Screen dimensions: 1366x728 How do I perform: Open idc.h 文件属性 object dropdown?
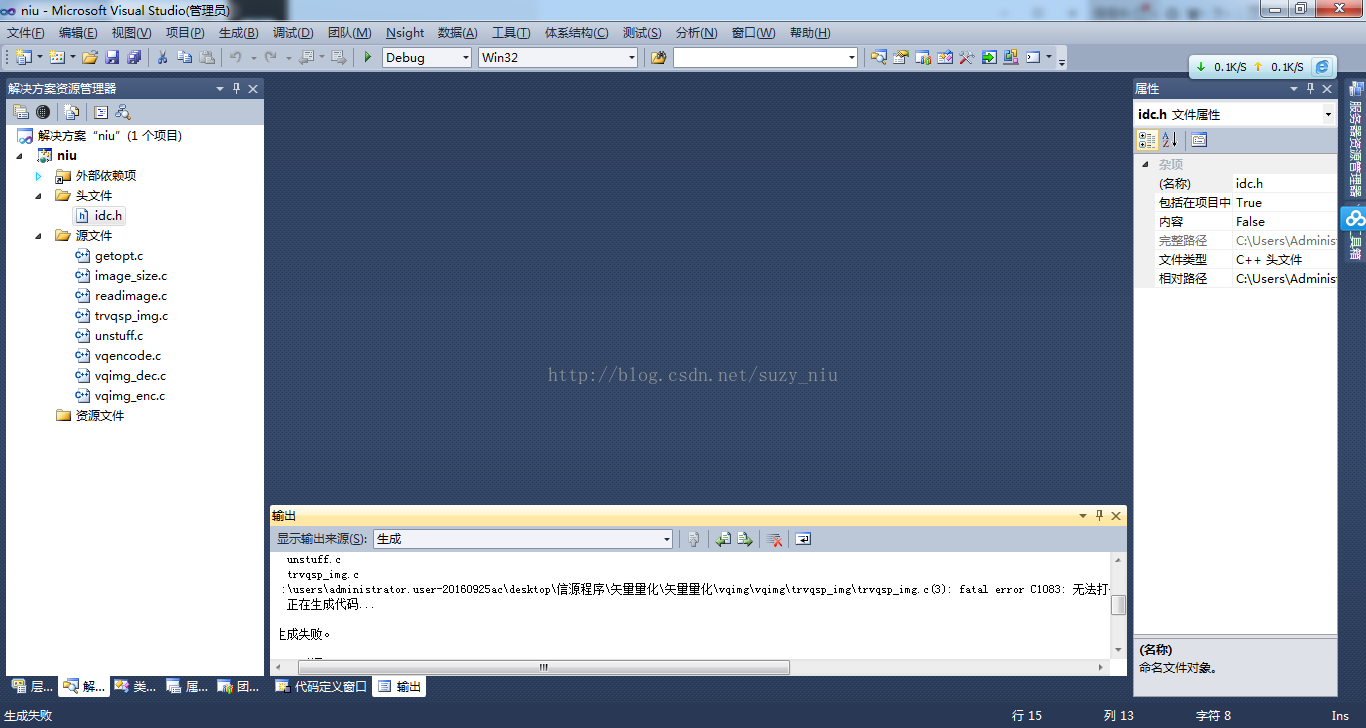pos(1328,114)
